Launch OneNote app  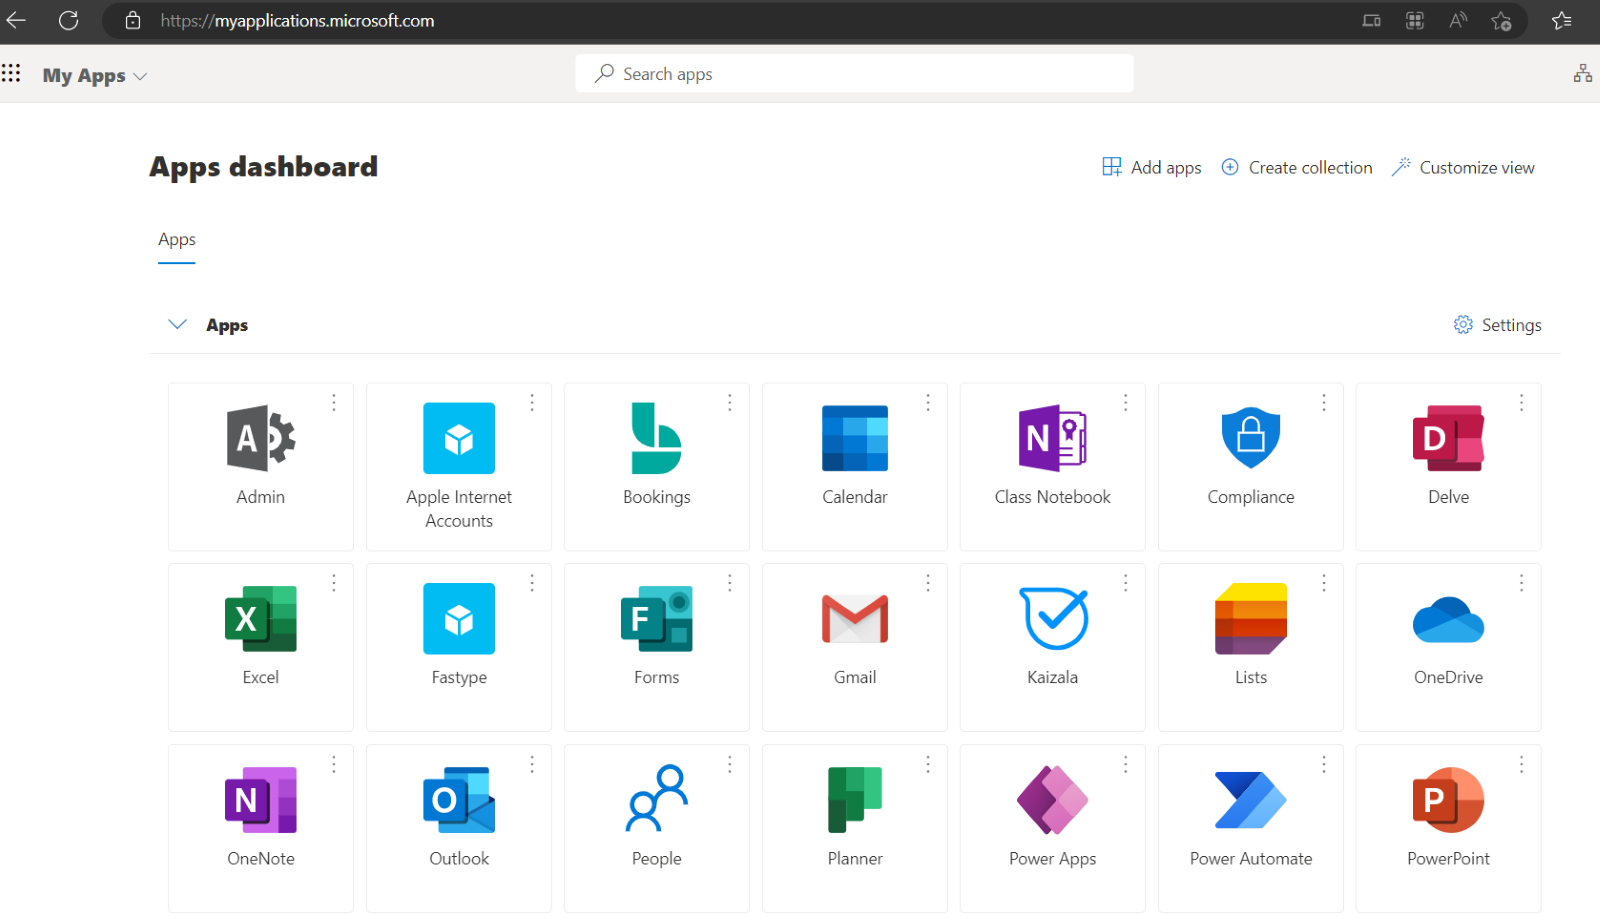click(261, 800)
